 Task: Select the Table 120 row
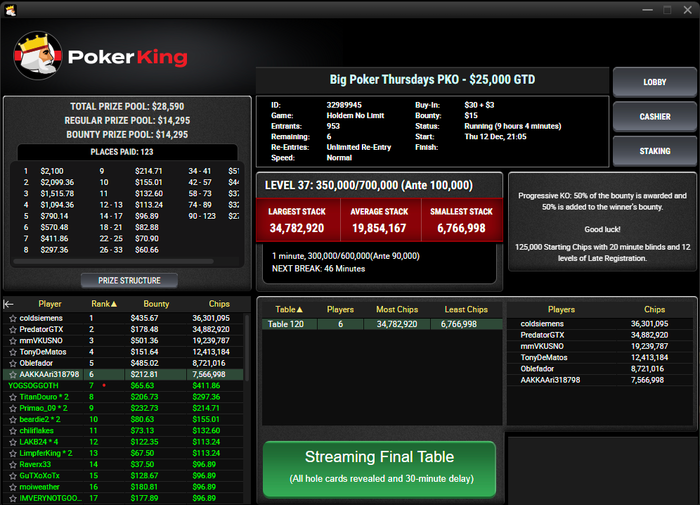point(382,324)
